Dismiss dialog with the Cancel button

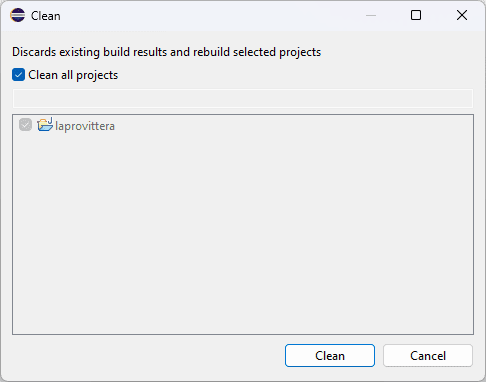click(428, 356)
